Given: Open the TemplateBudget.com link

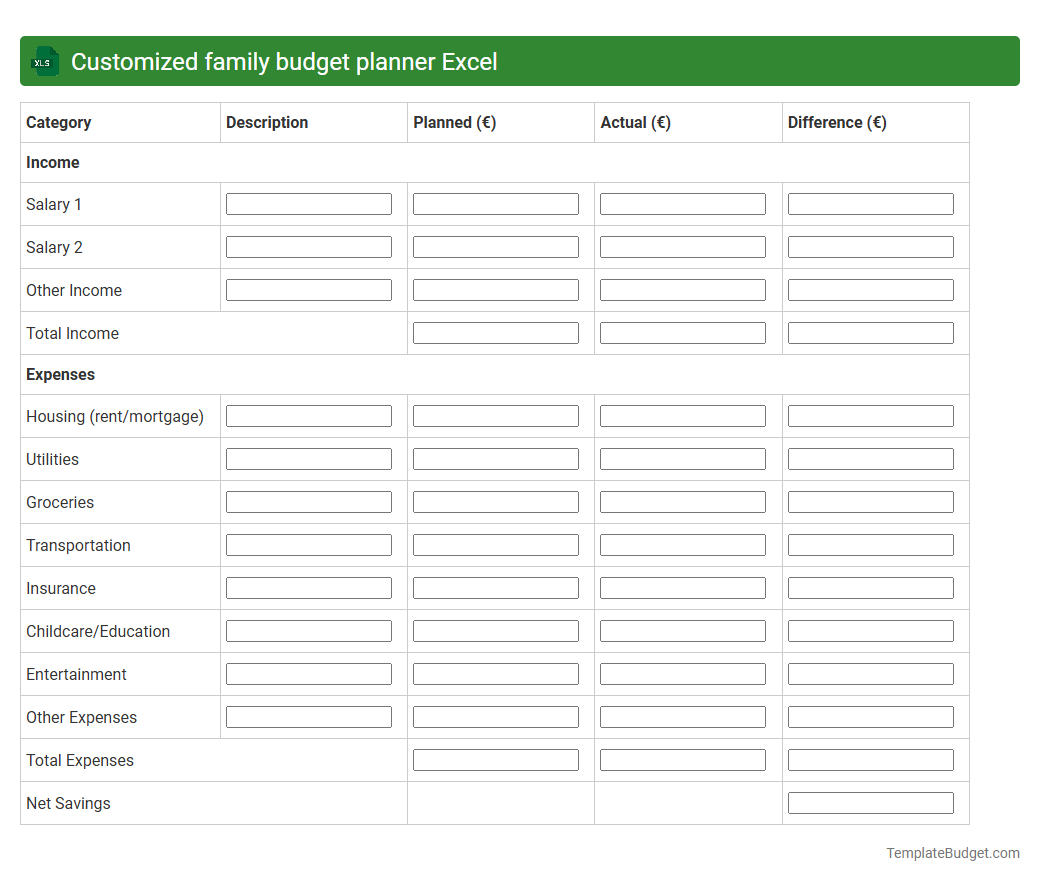Looking at the screenshot, I should 952,853.
